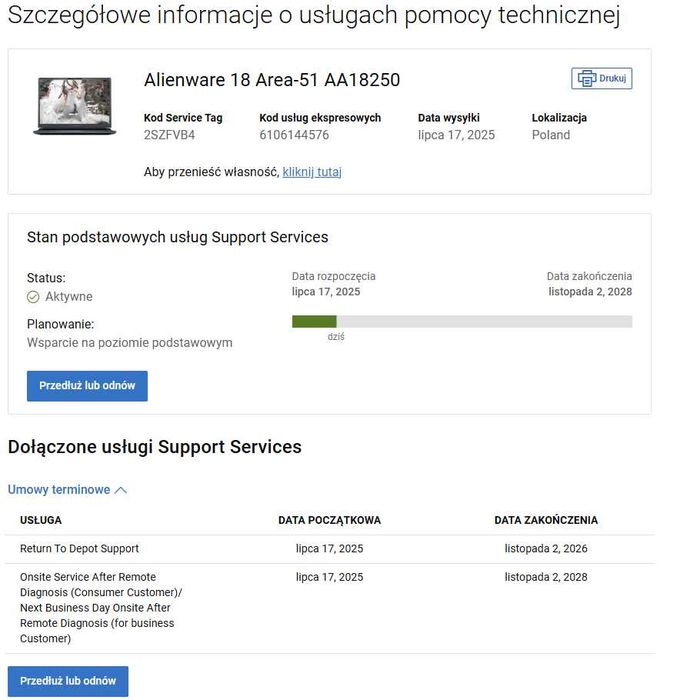
Task: Click start date of Onsite Service row
Action: (x=330, y=577)
